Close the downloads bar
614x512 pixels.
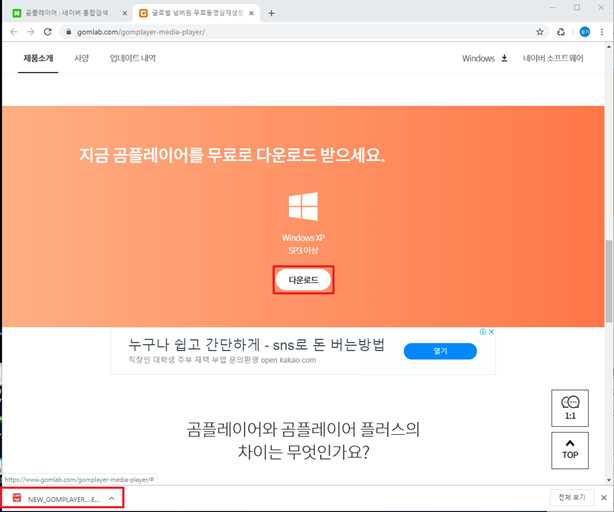coord(604,498)
